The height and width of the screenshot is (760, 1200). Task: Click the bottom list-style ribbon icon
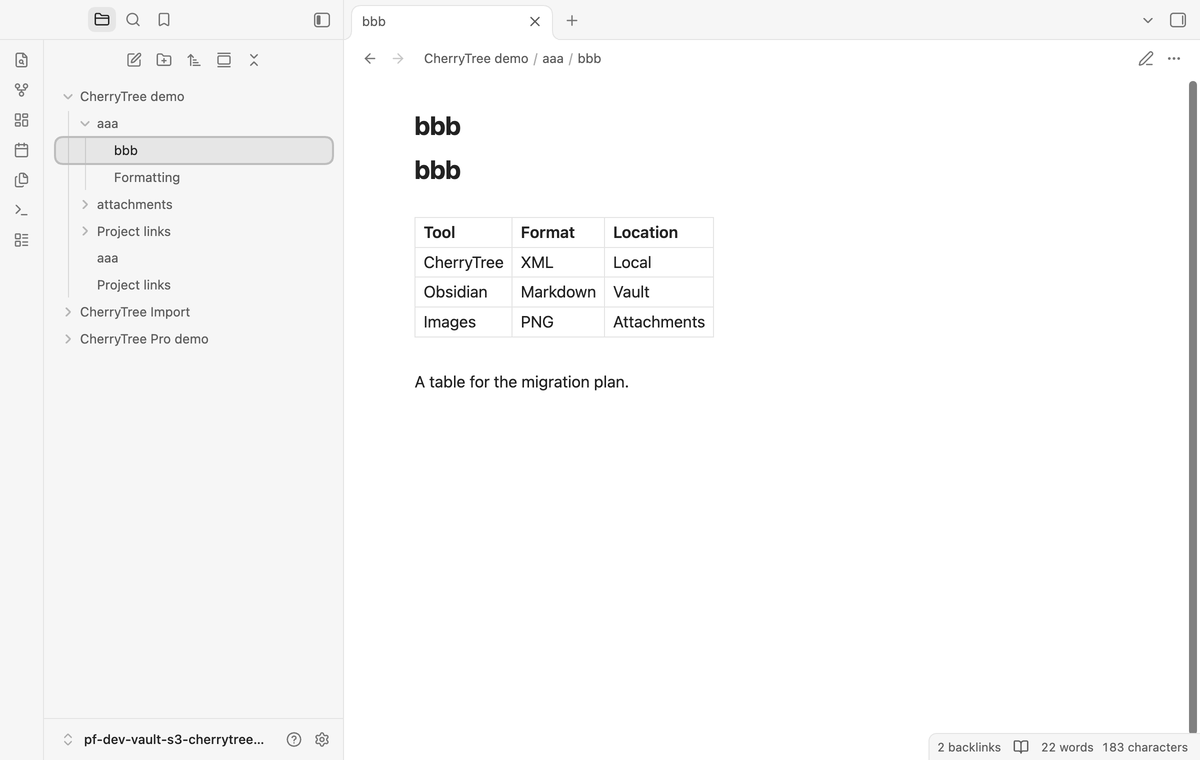click(x=22, y=240)
